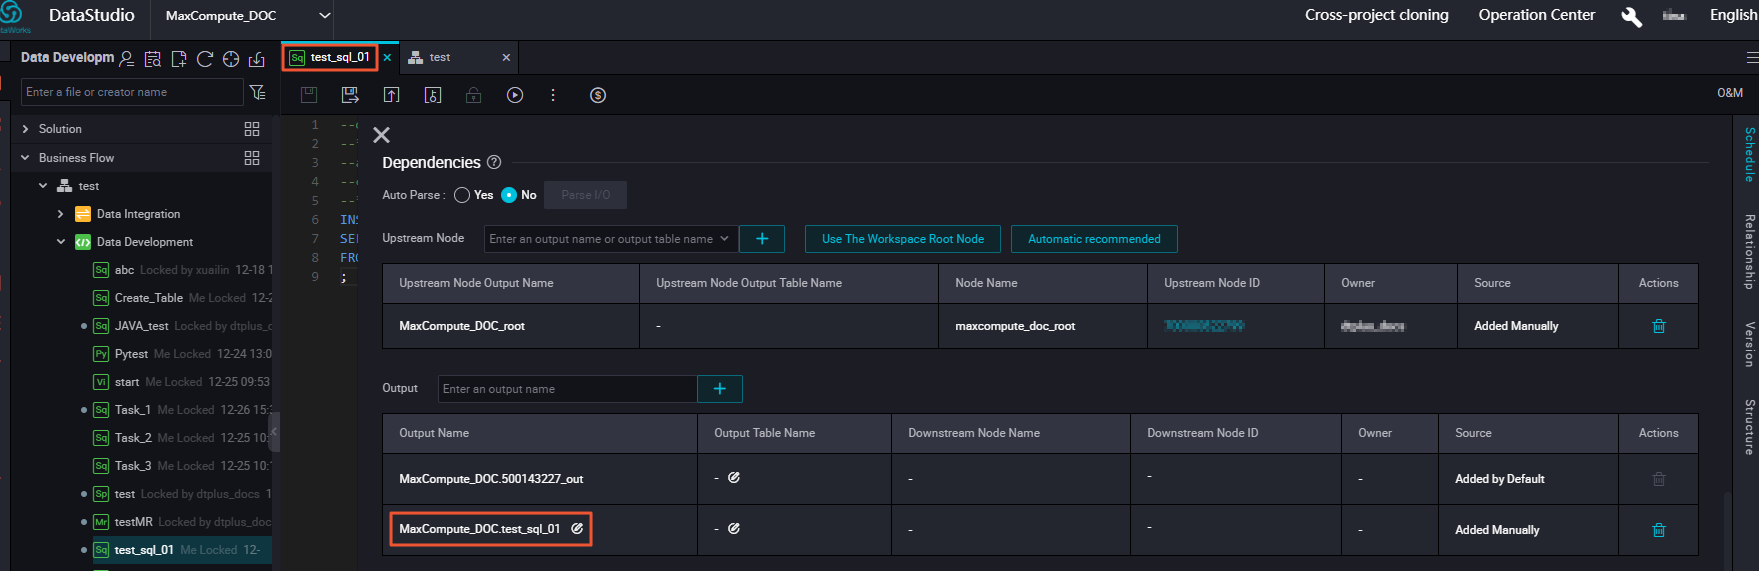This screenshot has width=1759, height=571.
Task: Focus the Enter an output name field
Action: [x=567, y=389]
